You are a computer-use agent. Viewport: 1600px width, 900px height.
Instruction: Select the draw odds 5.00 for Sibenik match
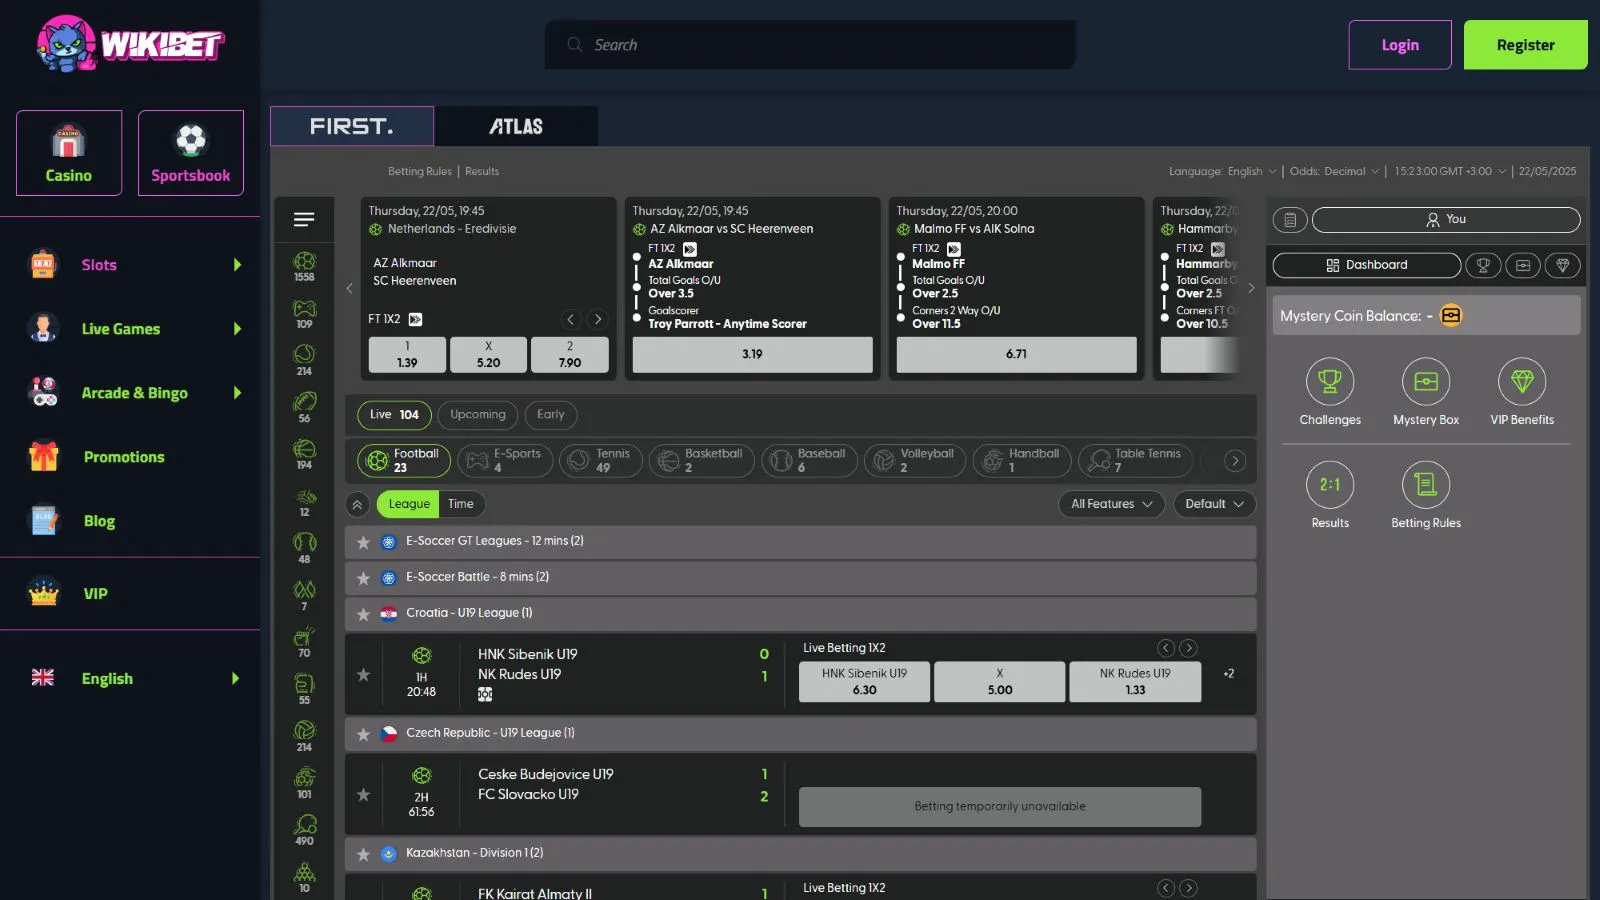click(999, 682)
